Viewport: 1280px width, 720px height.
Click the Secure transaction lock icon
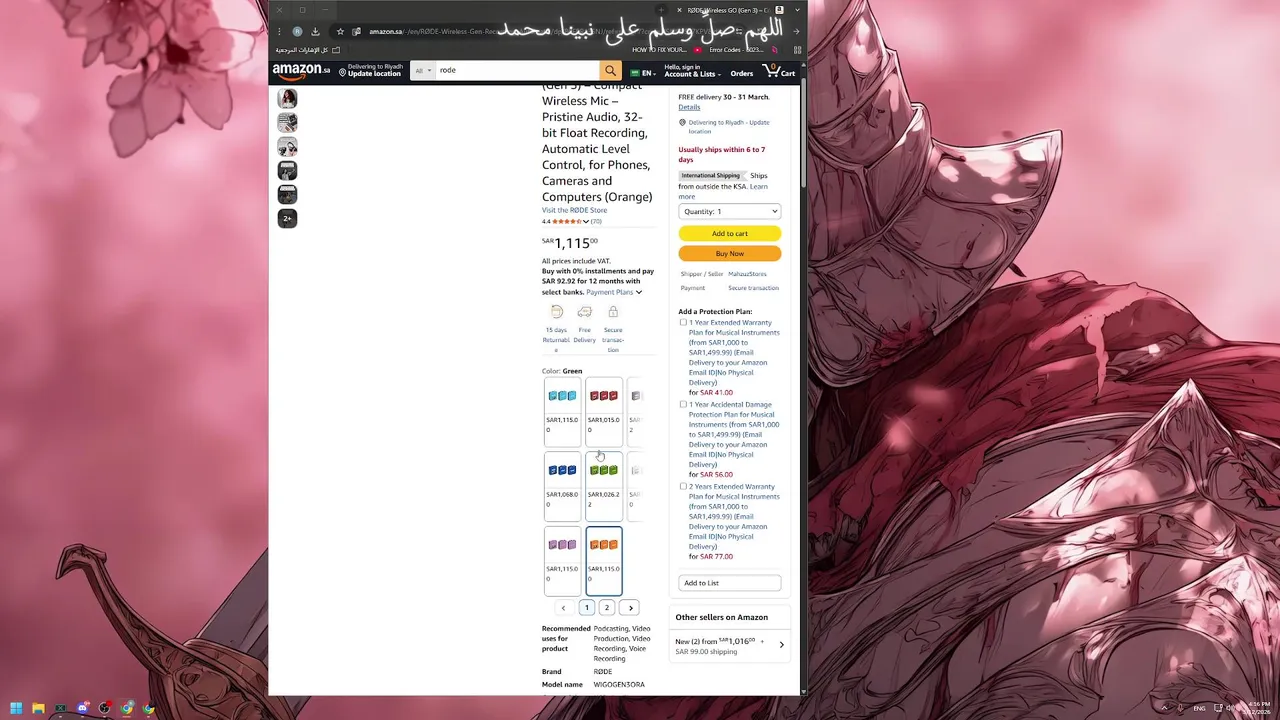613,312
